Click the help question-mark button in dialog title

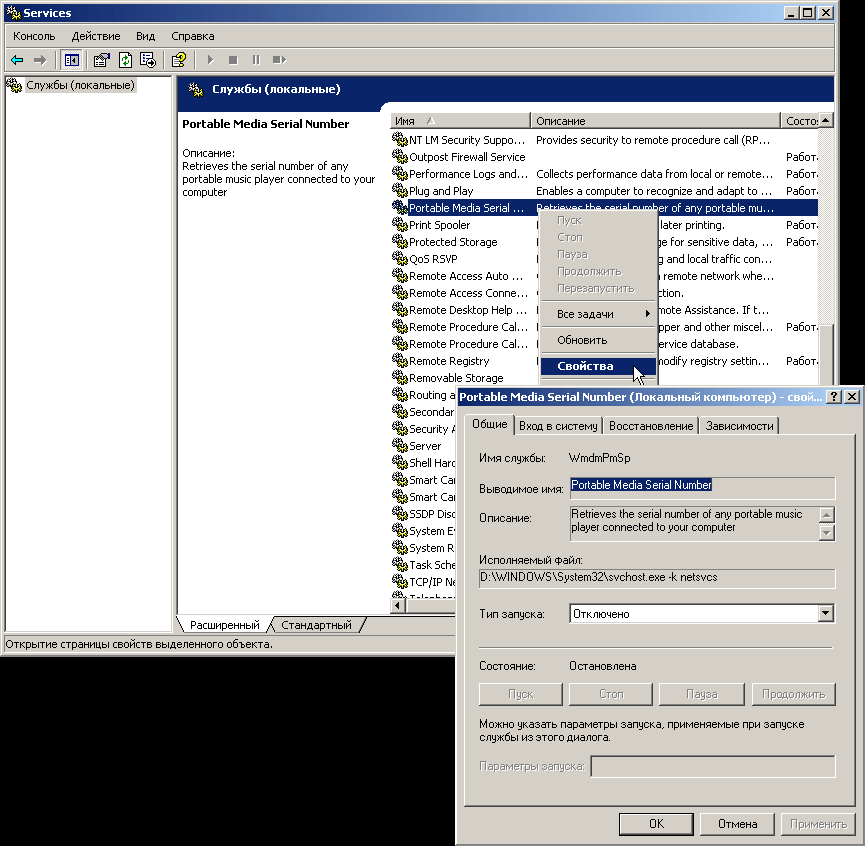tap(834, 397)
